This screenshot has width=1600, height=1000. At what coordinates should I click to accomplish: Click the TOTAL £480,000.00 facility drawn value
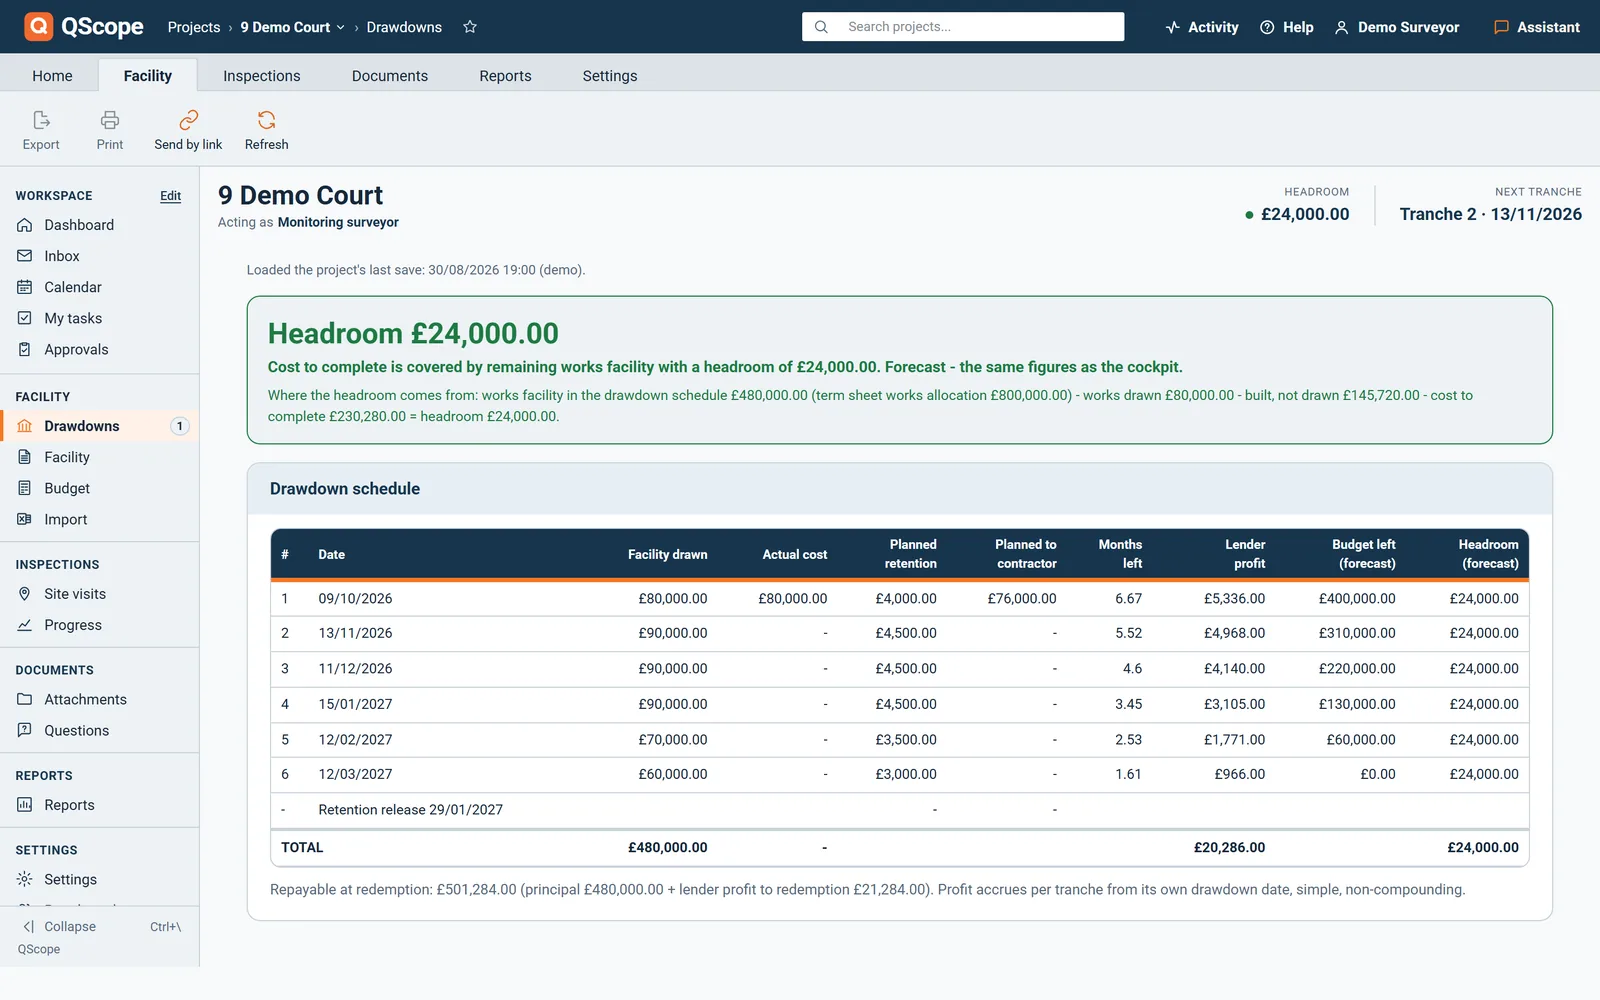pos(667,847)
